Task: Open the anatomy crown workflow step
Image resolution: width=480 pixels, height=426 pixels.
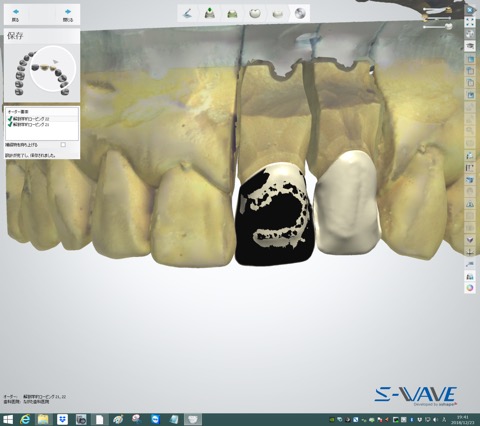Action: [255, 14]
